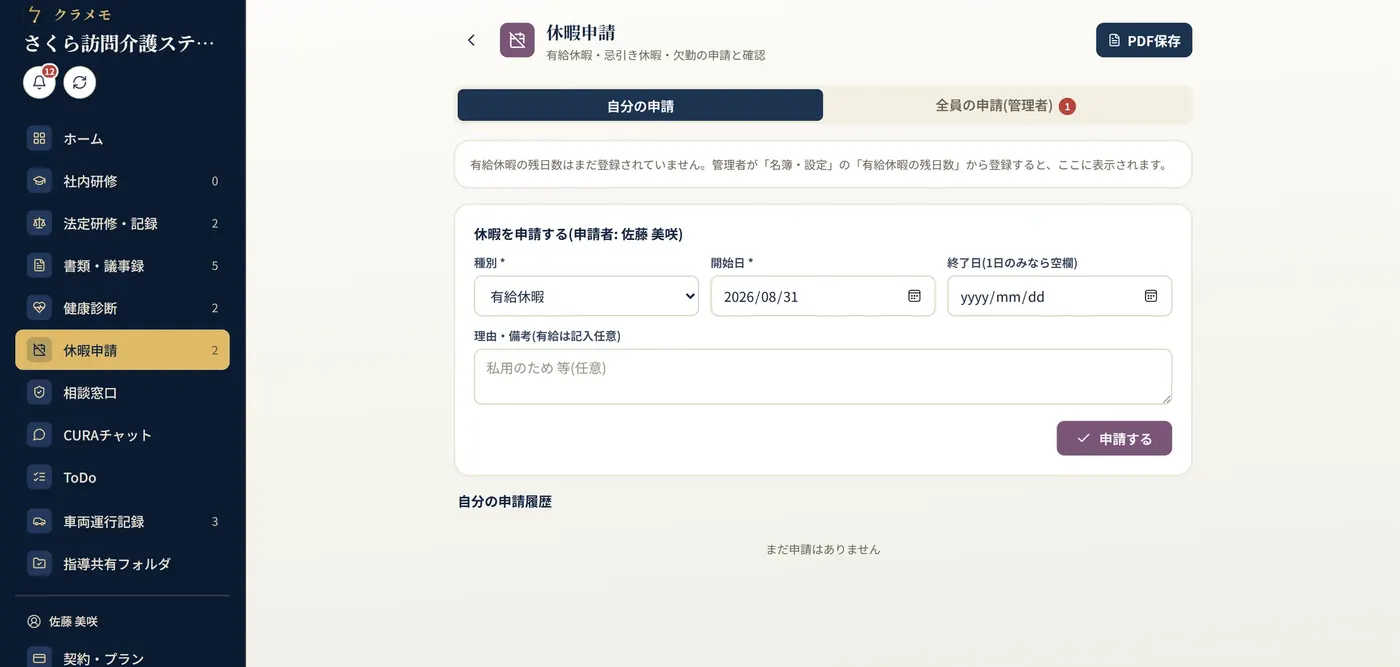The width and height of the screenshot is (1400, 667).
Task: Switch to 全員の申請(管理者) tab
Action: 1007,105
